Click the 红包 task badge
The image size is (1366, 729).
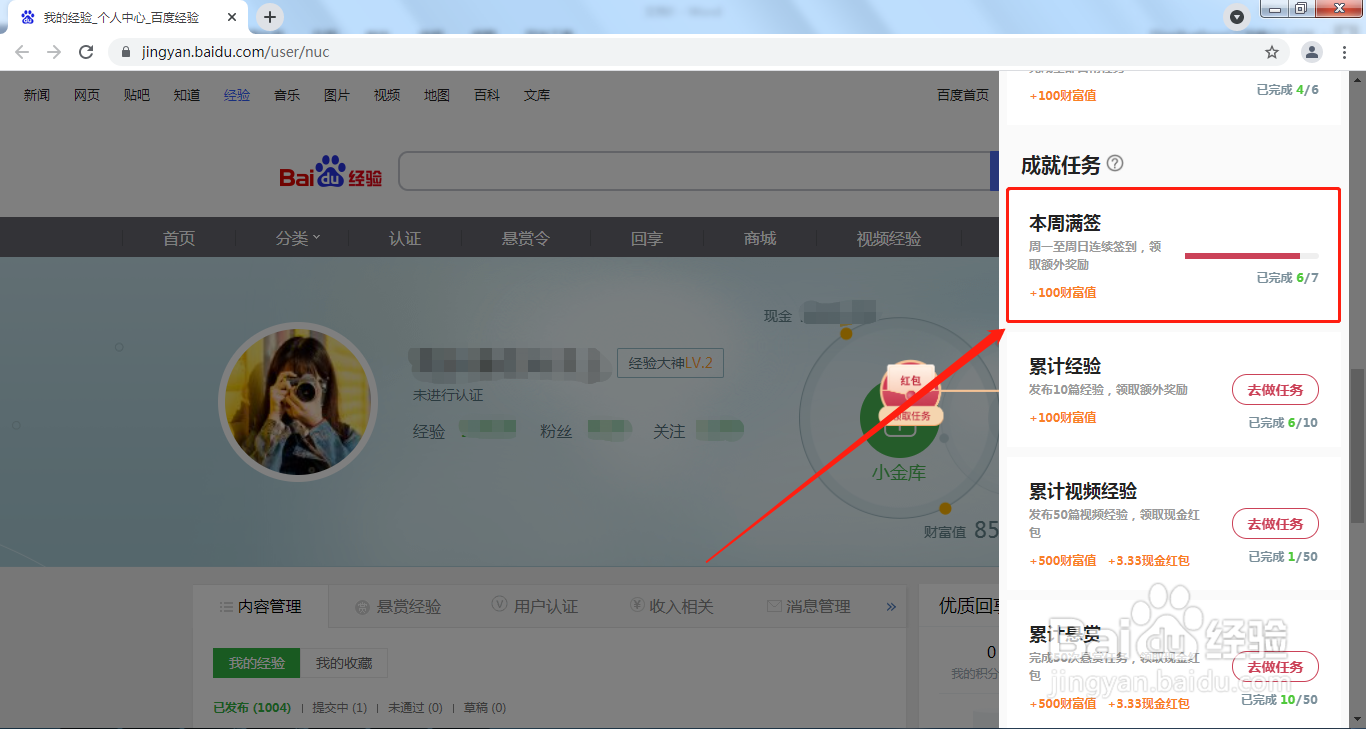(910, 392)
